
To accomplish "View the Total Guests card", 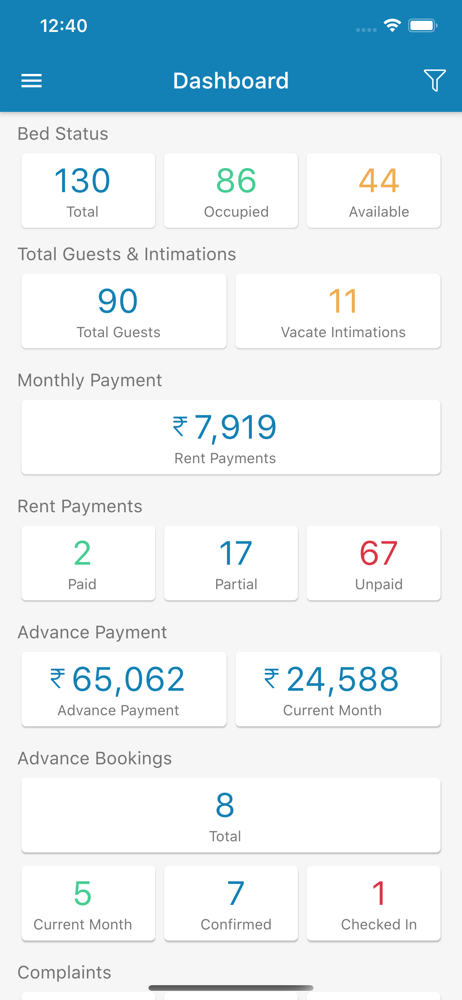I will coord(124,311).
